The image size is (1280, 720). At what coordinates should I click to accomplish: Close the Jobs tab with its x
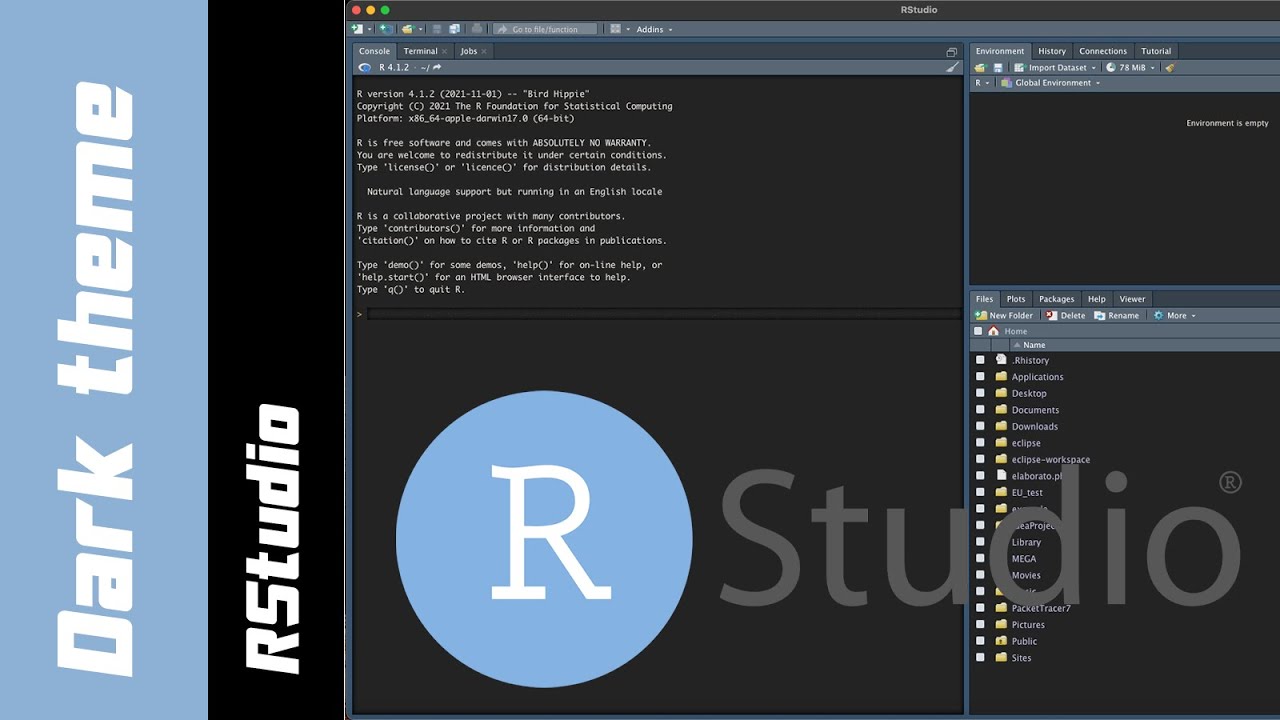point(484,52)
